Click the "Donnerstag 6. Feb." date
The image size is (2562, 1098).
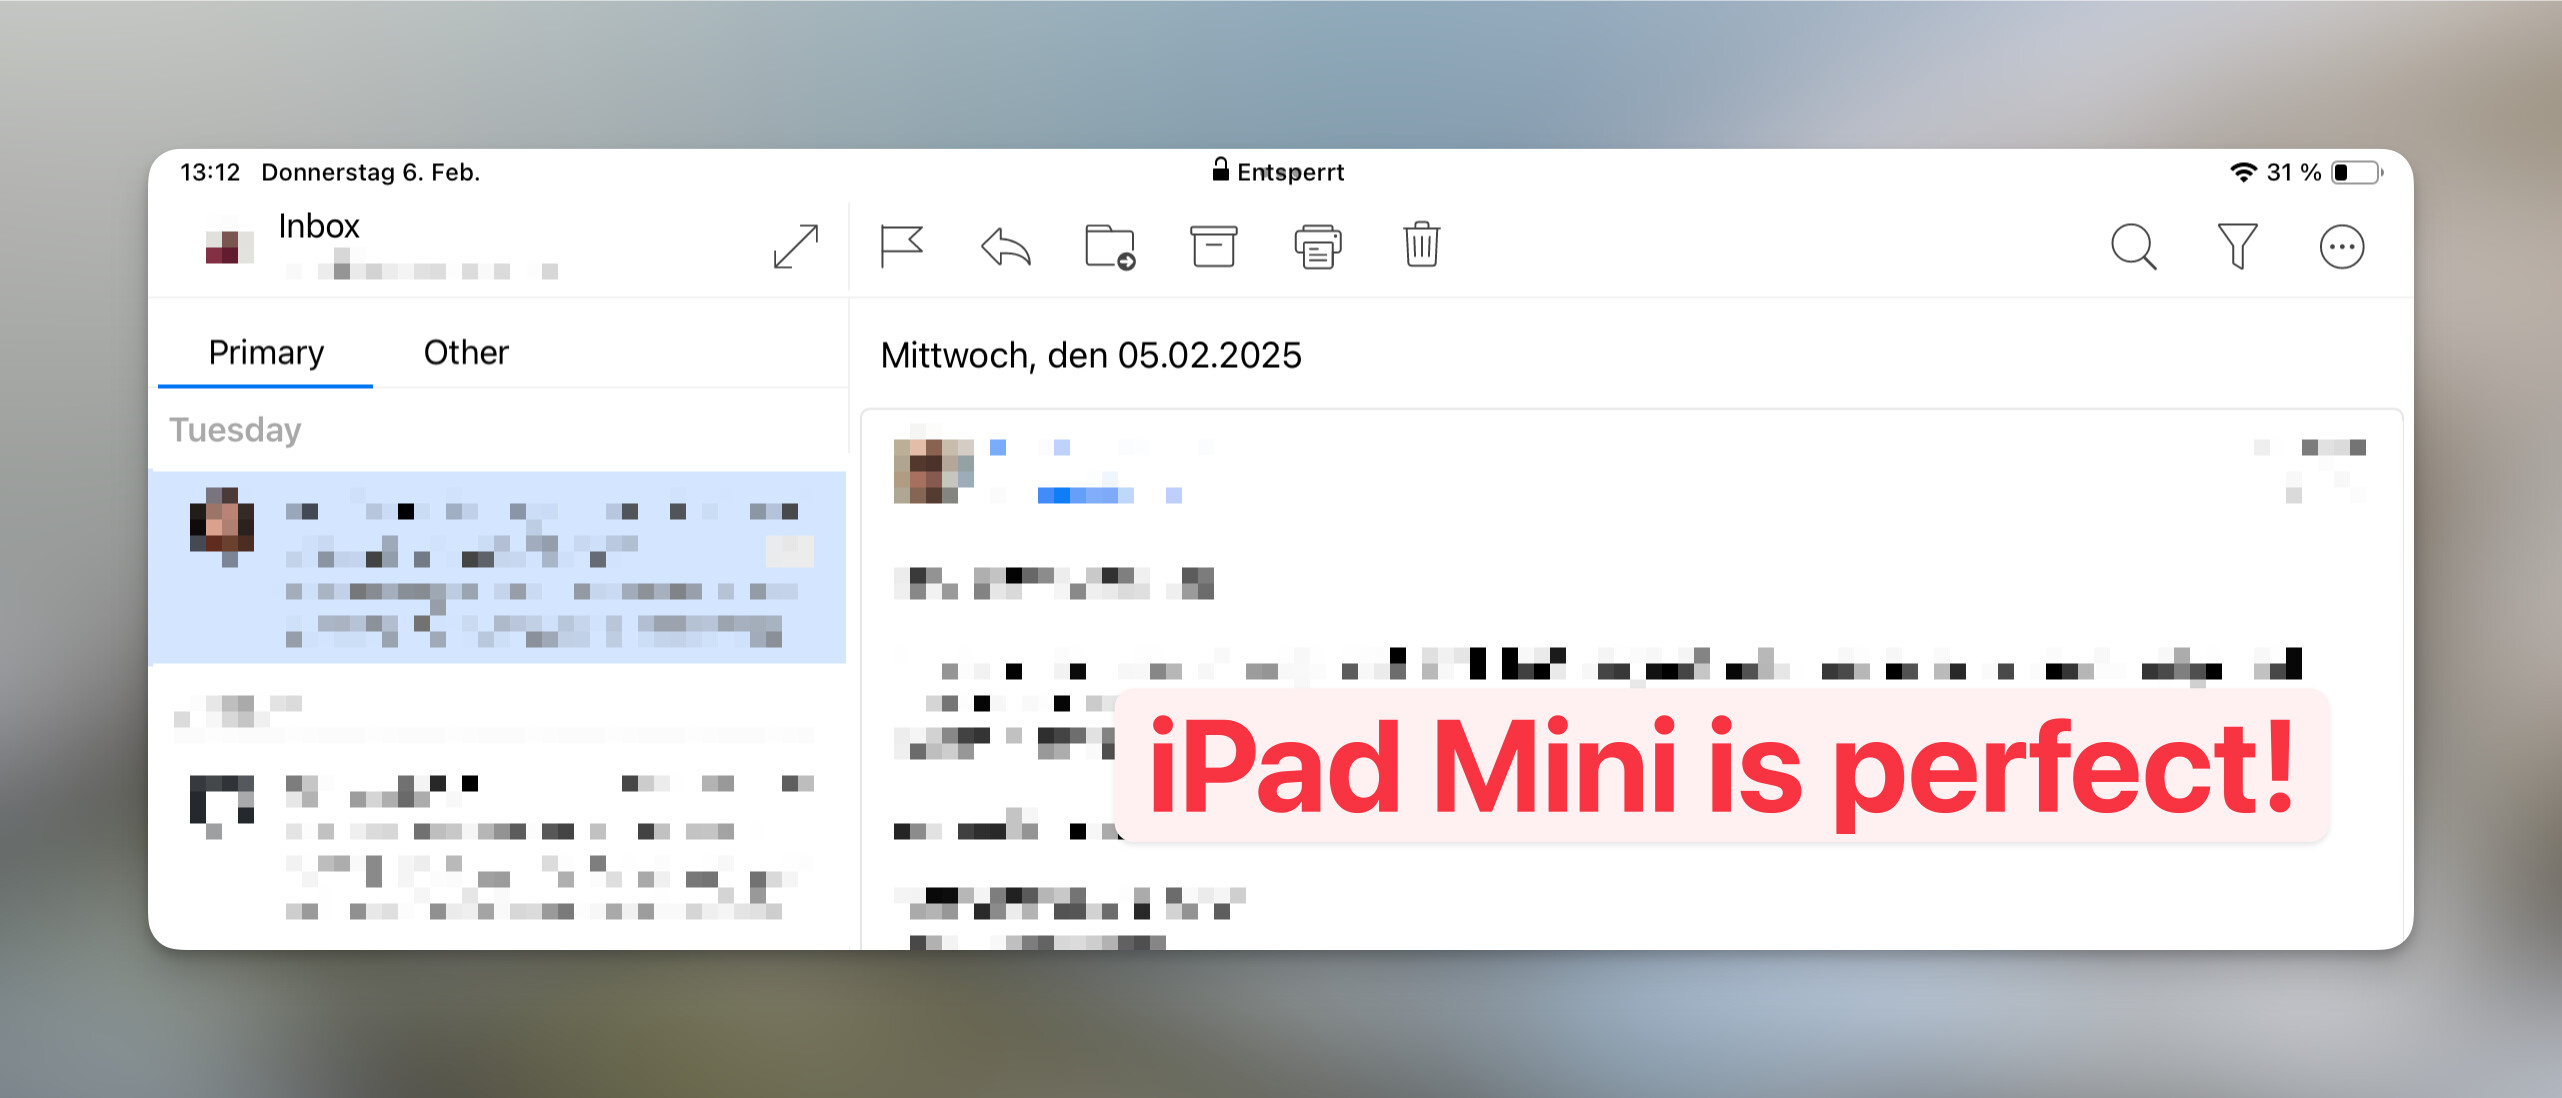tap(371, 172)
